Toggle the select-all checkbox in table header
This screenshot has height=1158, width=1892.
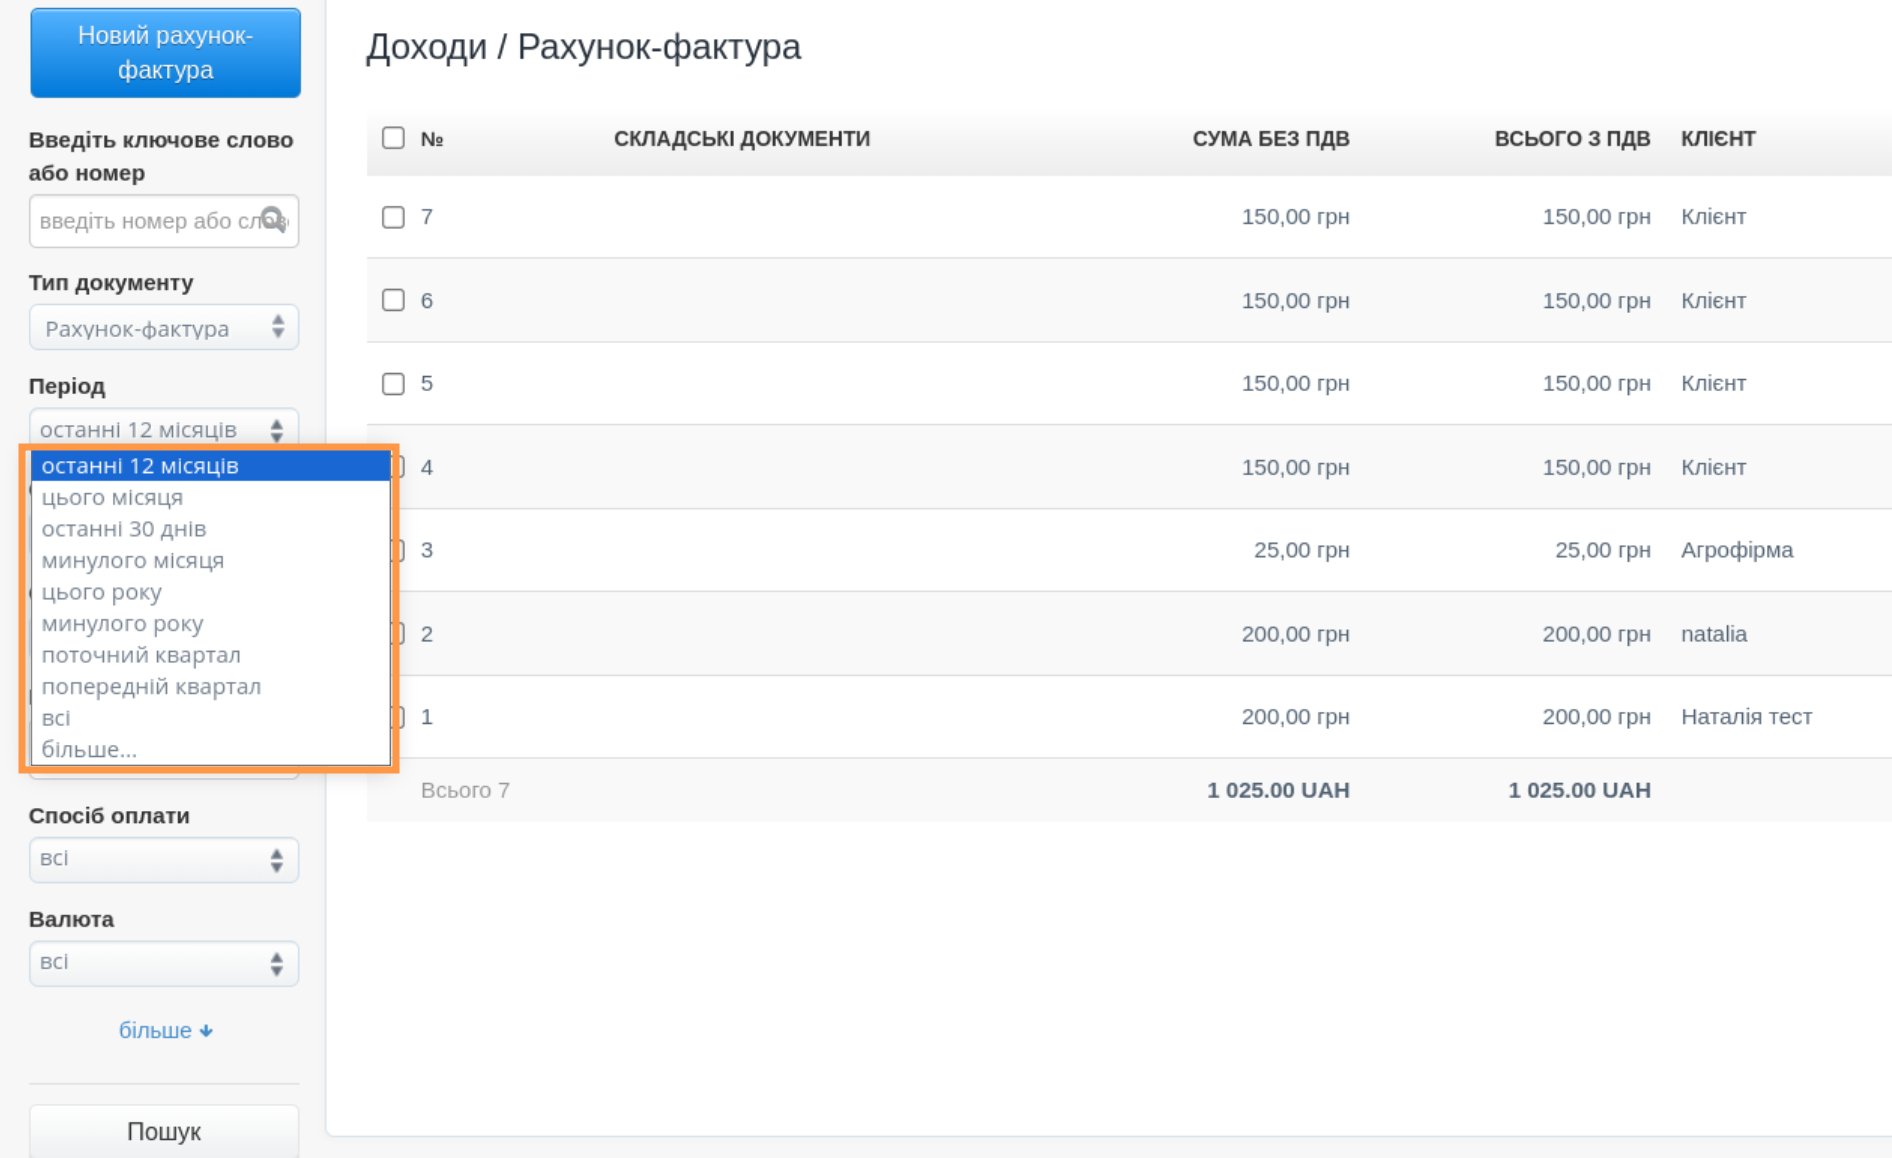click(x=393, y=138)
